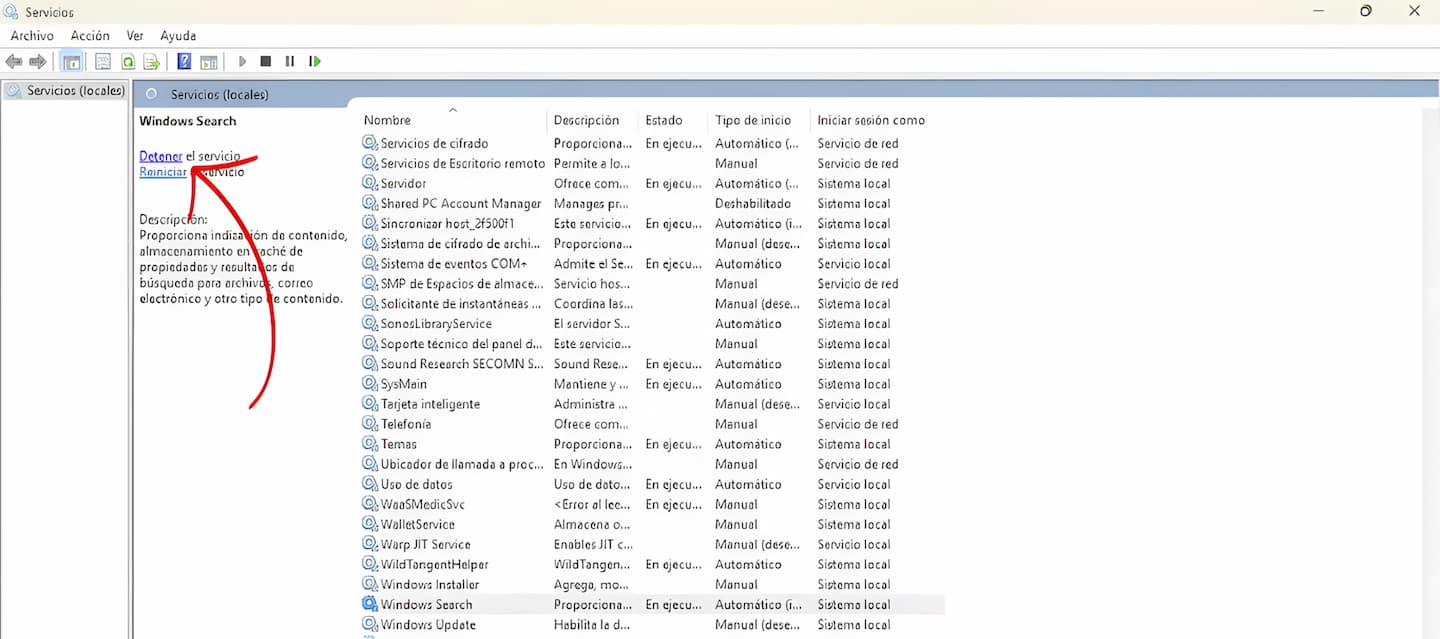Click the Export list toolbar icon
The image size is (1440, 639).
(152, 62)
